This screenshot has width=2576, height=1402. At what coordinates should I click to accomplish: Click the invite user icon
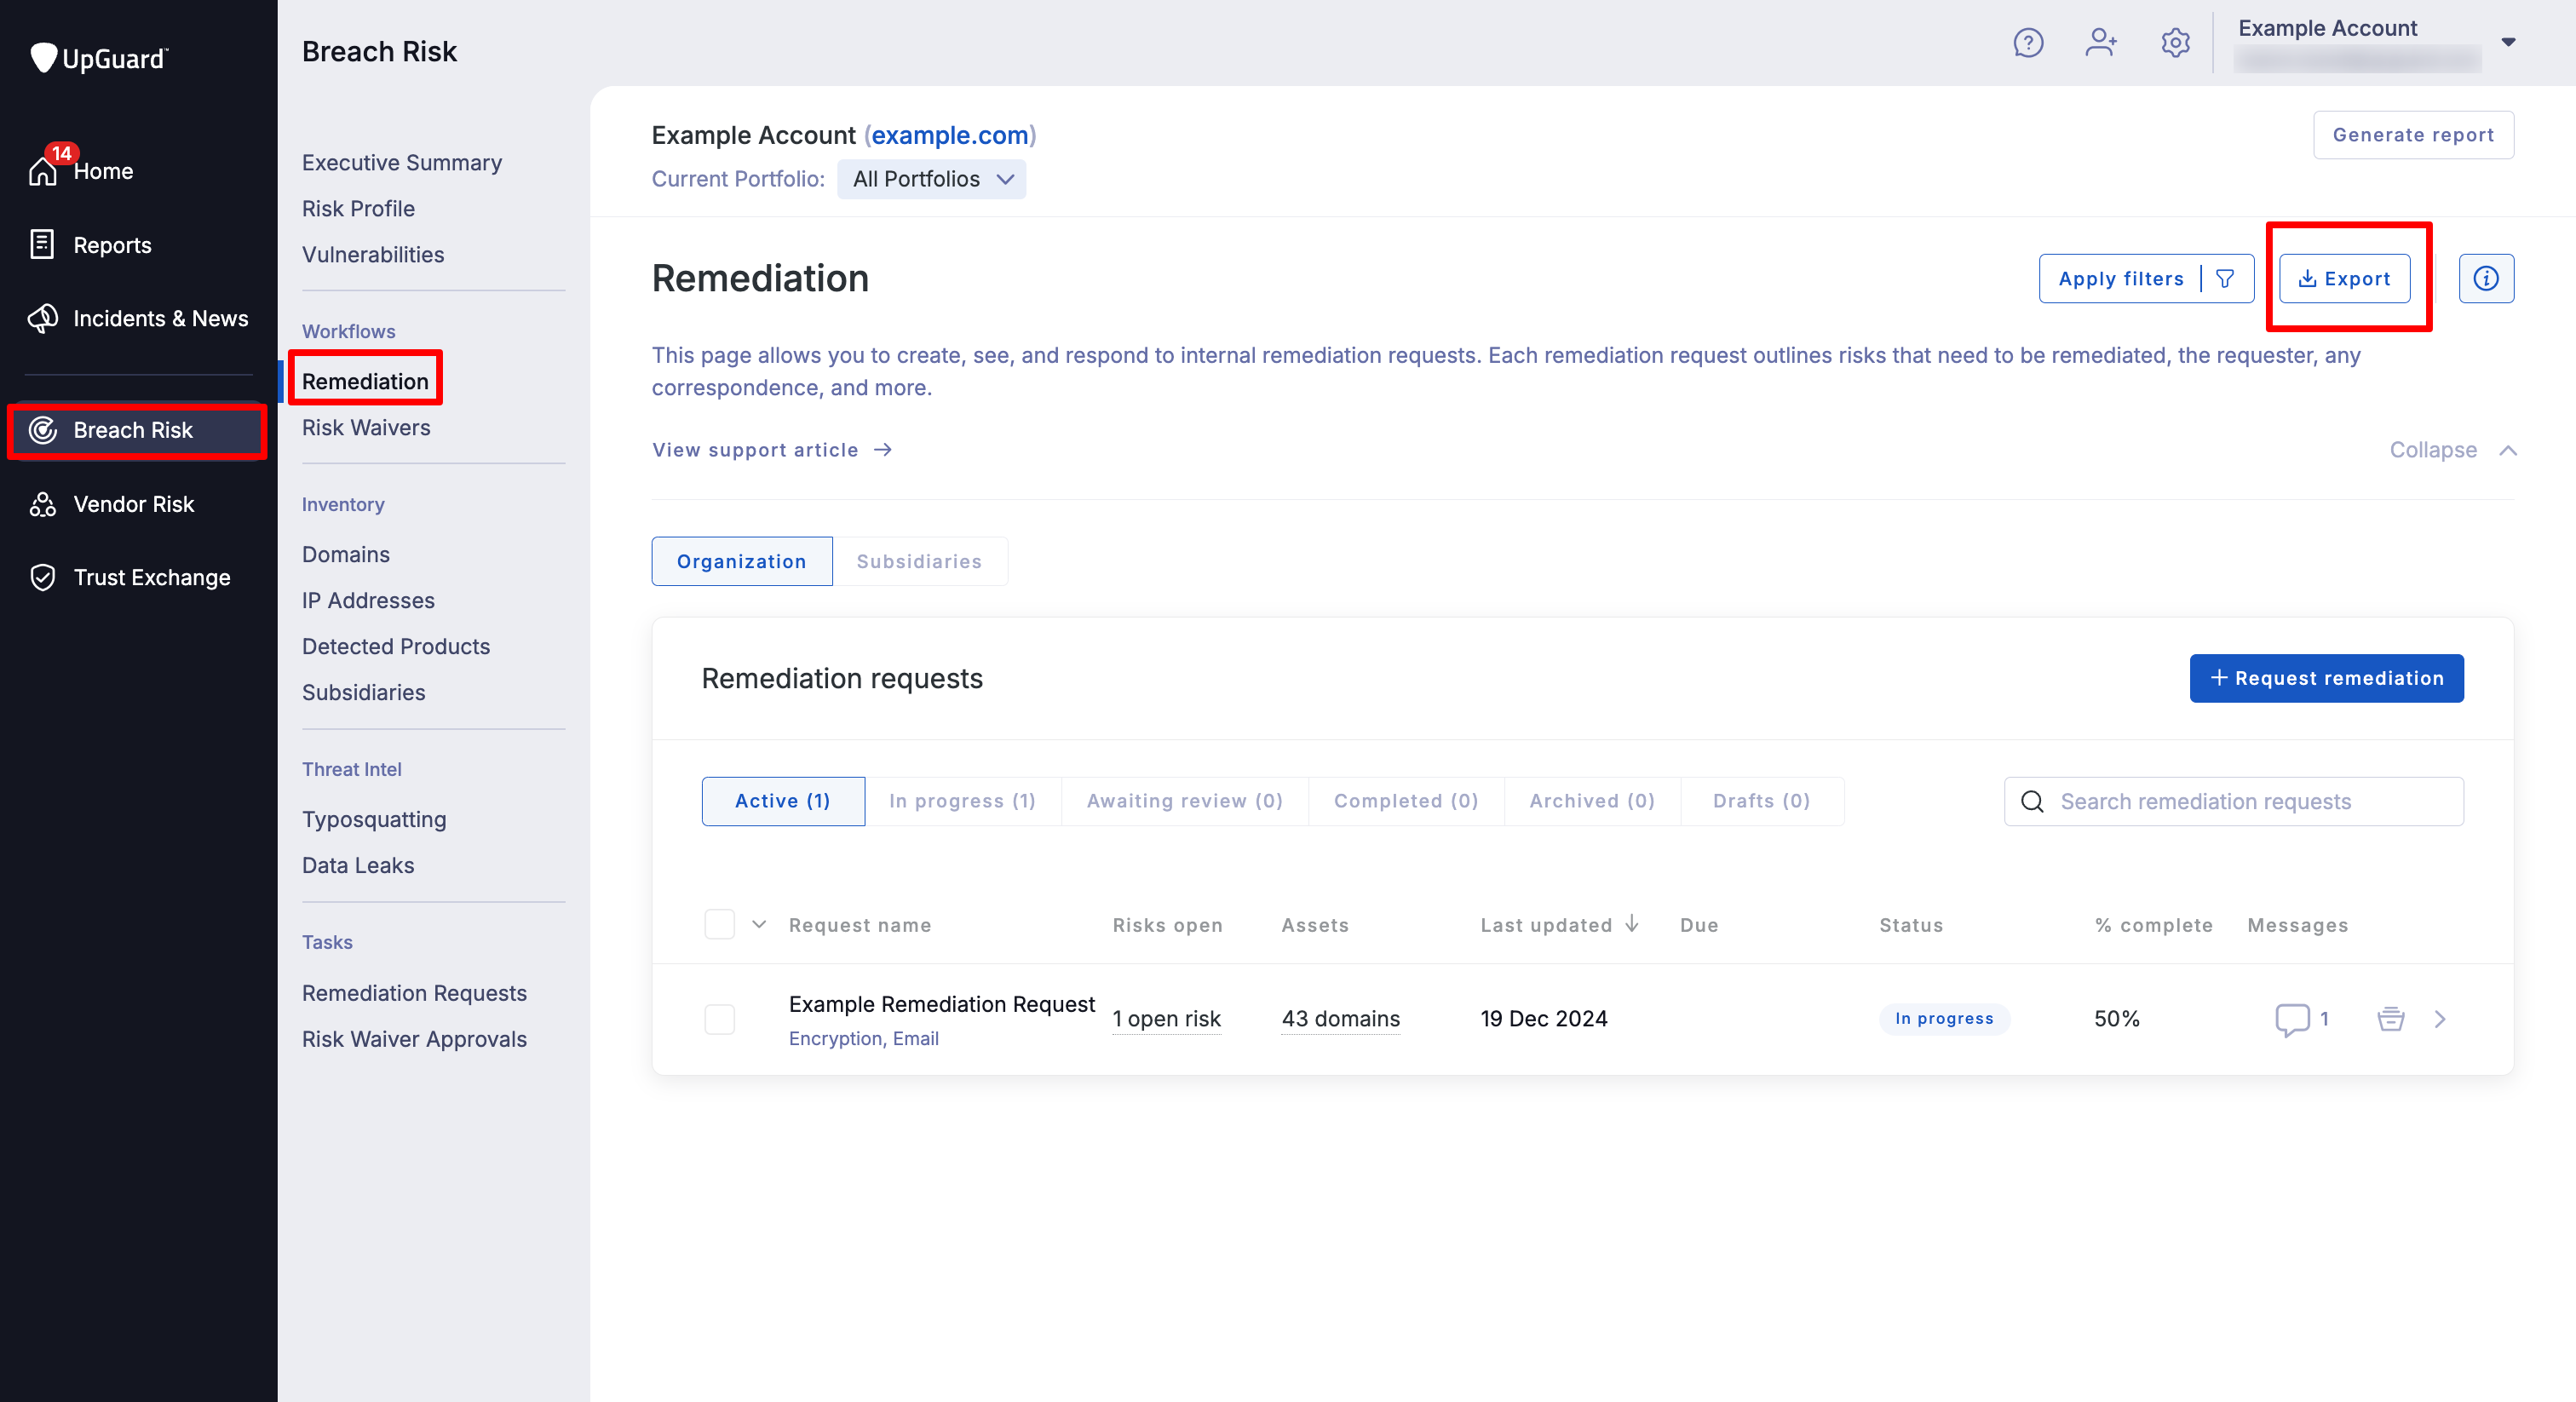(2101, 42)
